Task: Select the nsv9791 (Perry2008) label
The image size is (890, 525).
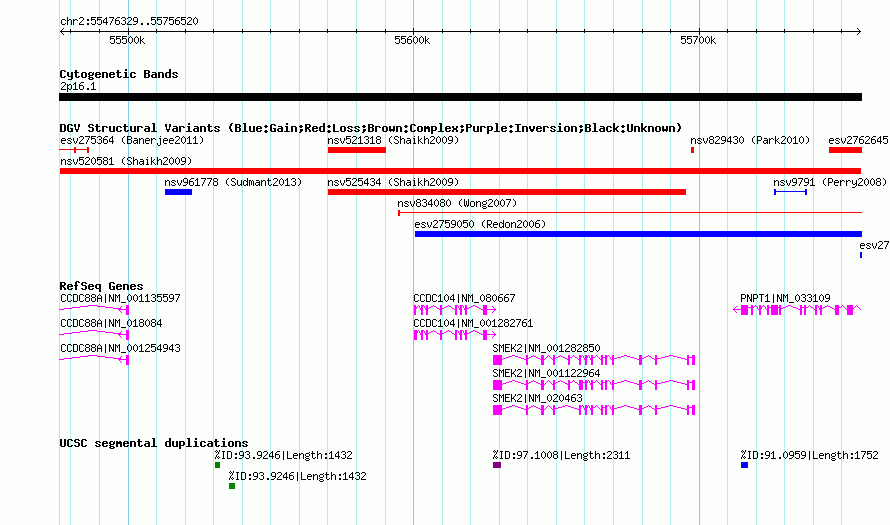Action: (x=830, y=182)
